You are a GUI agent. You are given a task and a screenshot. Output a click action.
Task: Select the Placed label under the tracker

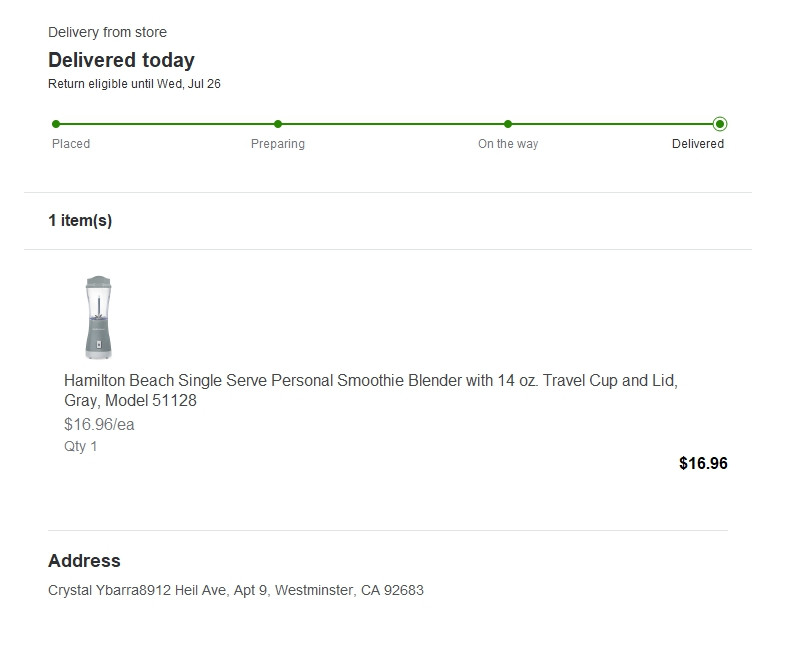71,144
